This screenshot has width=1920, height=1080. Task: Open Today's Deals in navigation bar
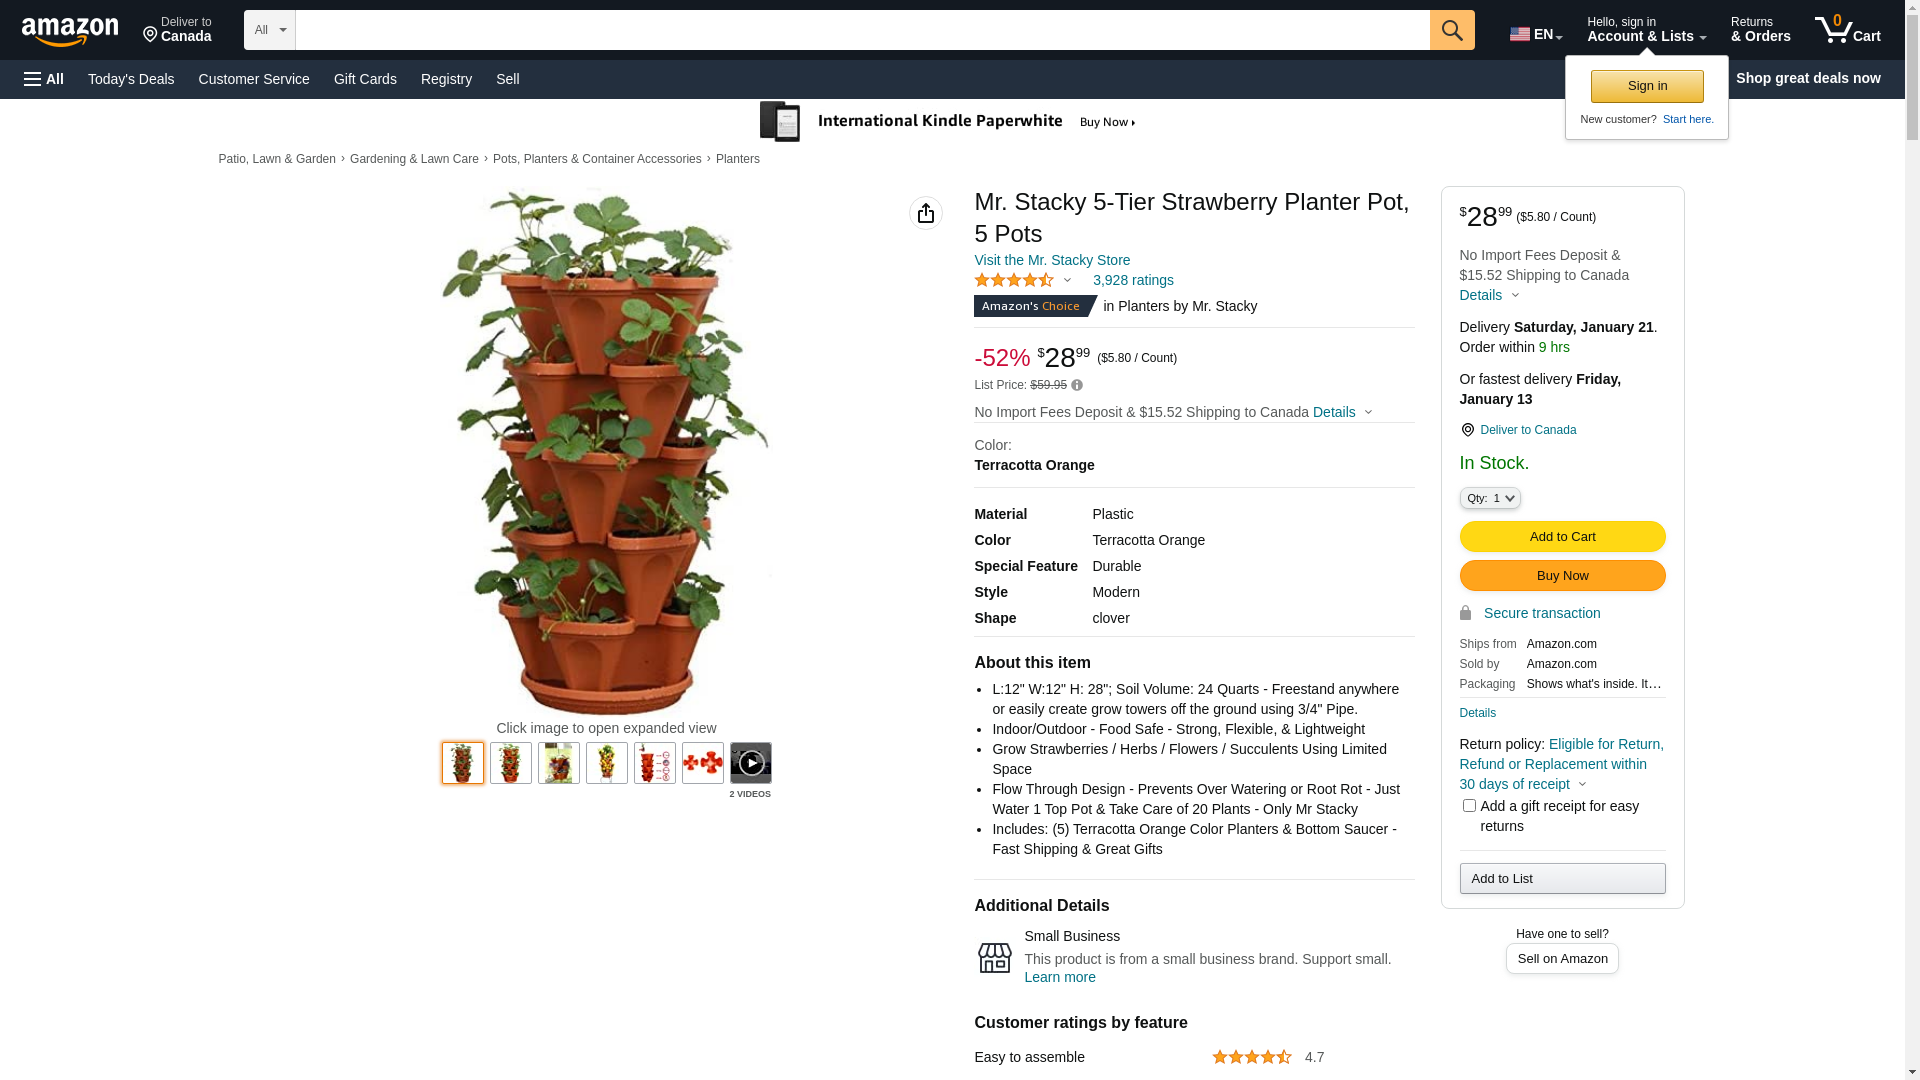pyautogui.click(x=131, y=79)
